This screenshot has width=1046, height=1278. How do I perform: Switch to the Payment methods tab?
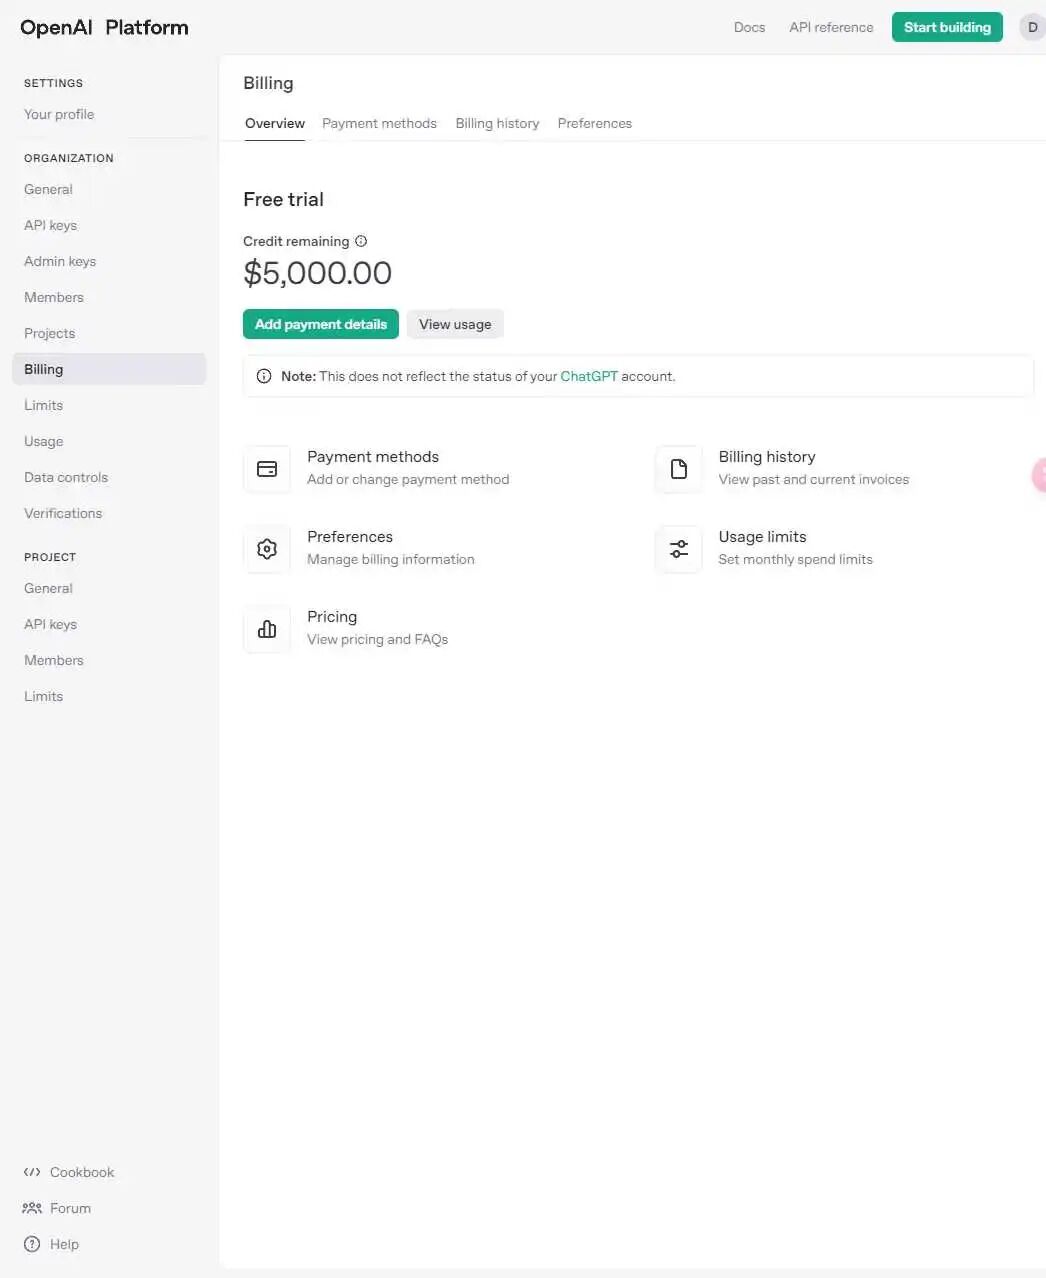(x=379, y=123)
